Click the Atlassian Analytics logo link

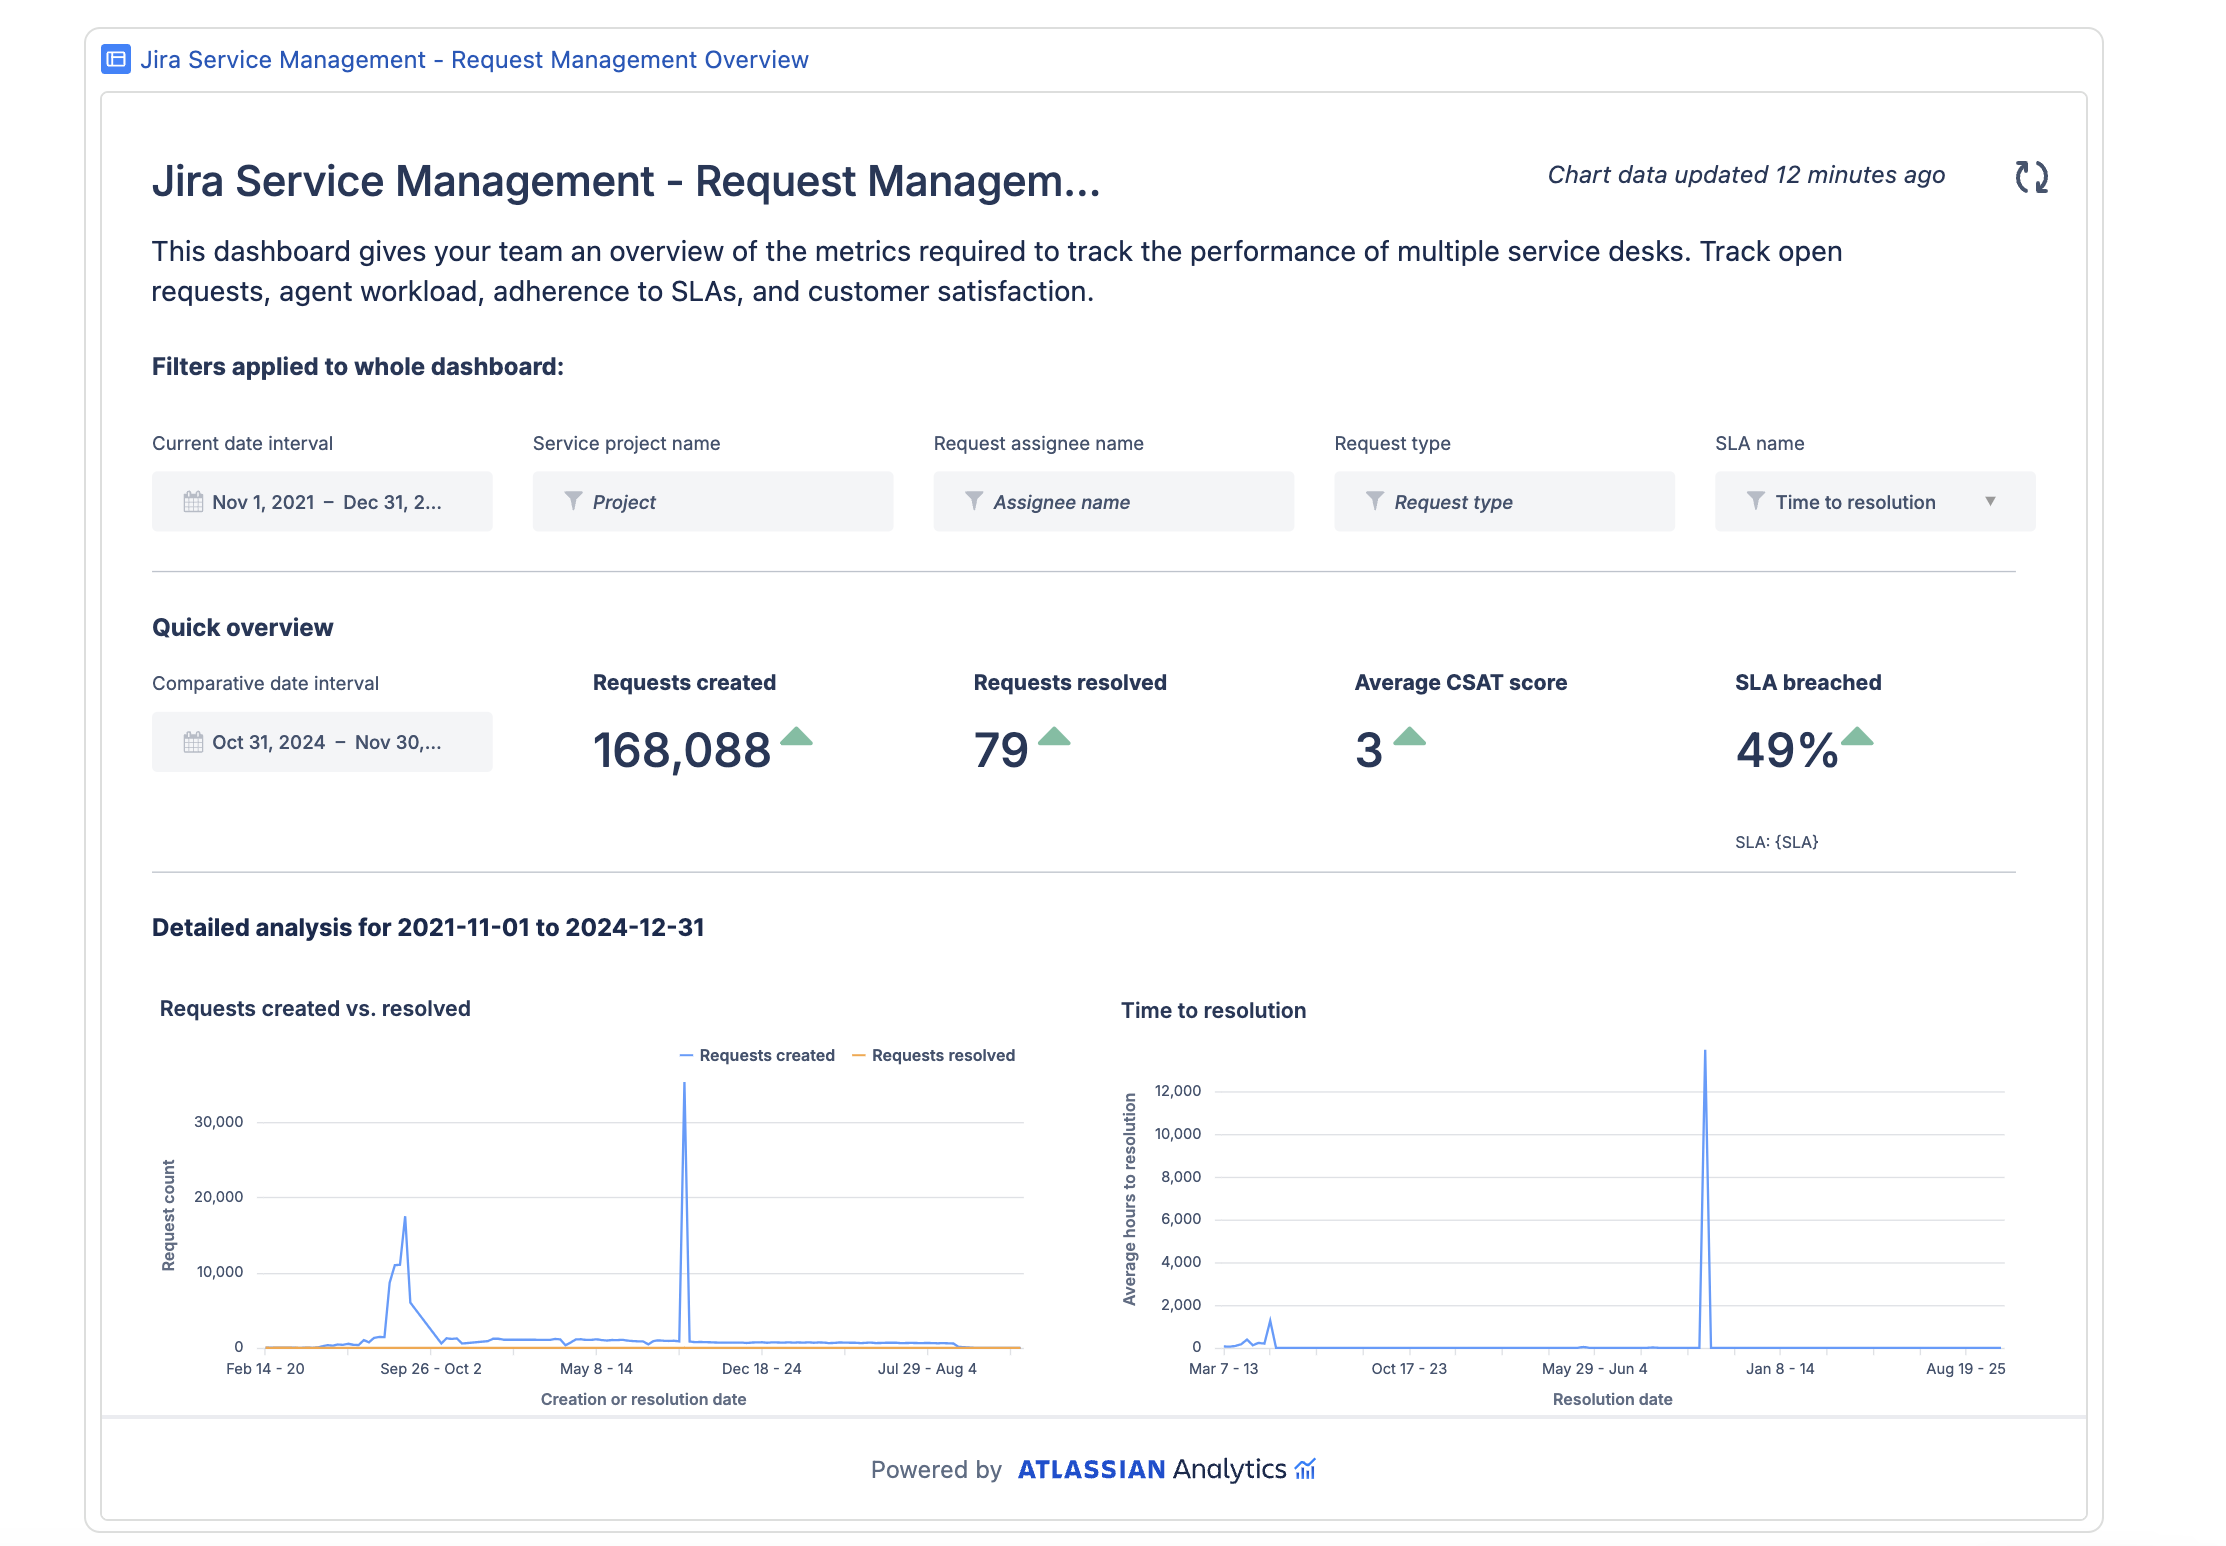click(1166, 1469)
